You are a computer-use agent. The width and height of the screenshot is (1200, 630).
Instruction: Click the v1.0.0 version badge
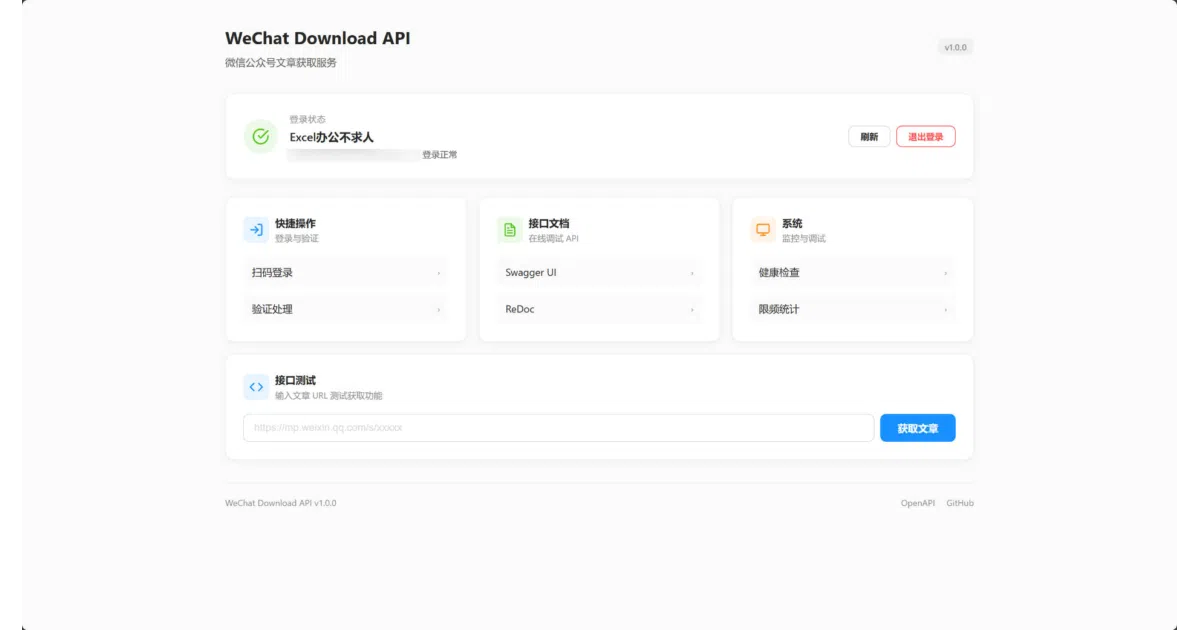956,47
